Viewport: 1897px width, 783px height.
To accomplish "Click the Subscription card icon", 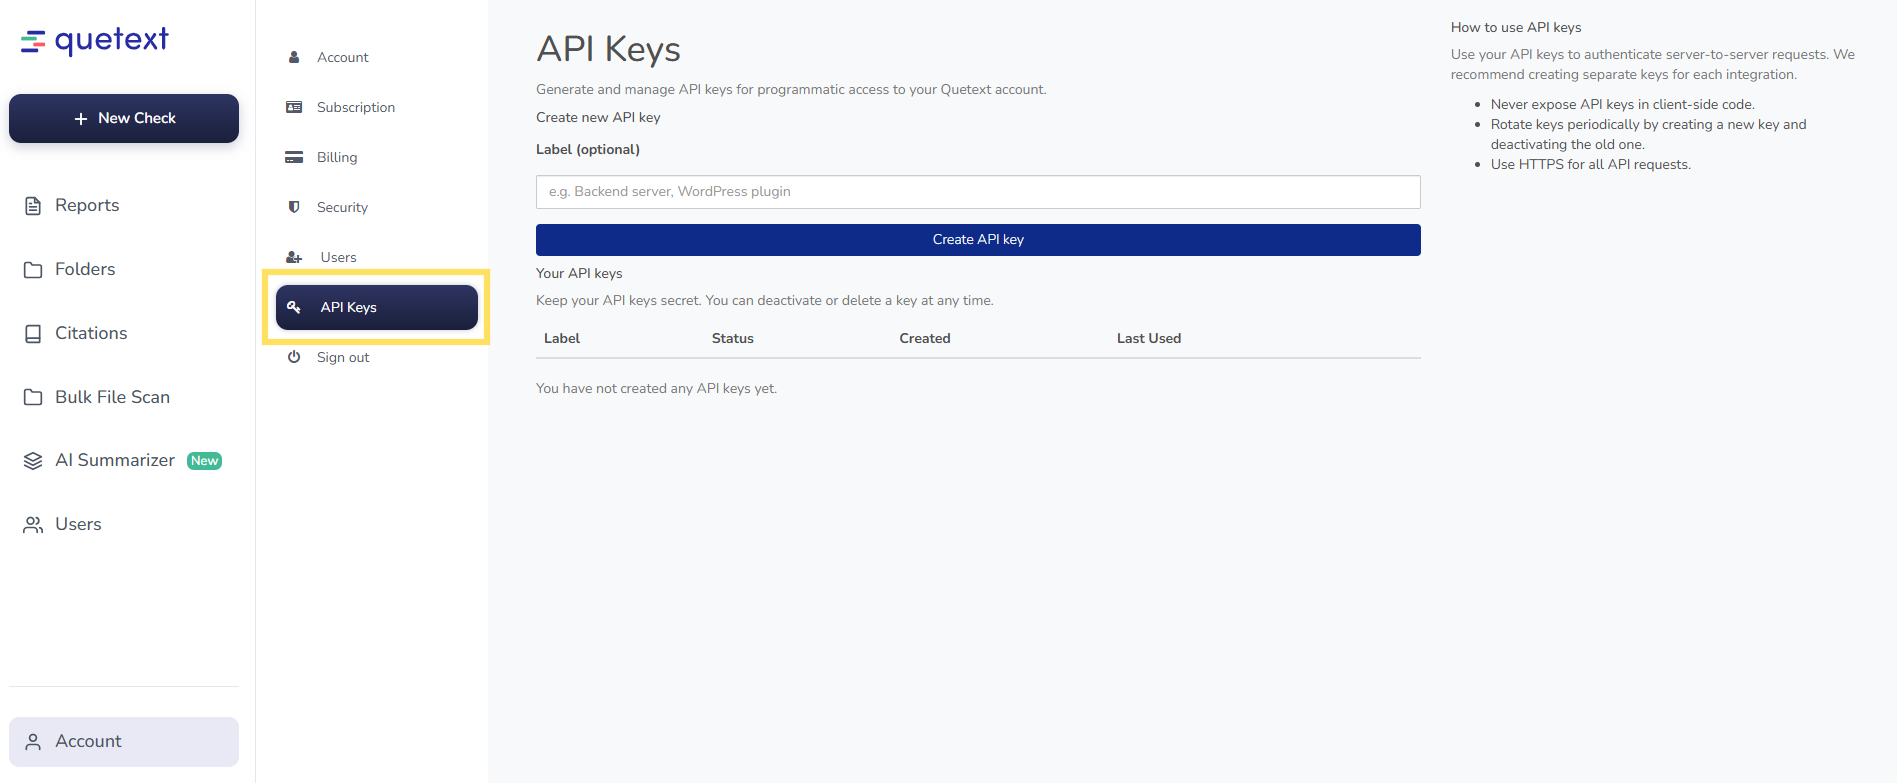I will 294,107.
